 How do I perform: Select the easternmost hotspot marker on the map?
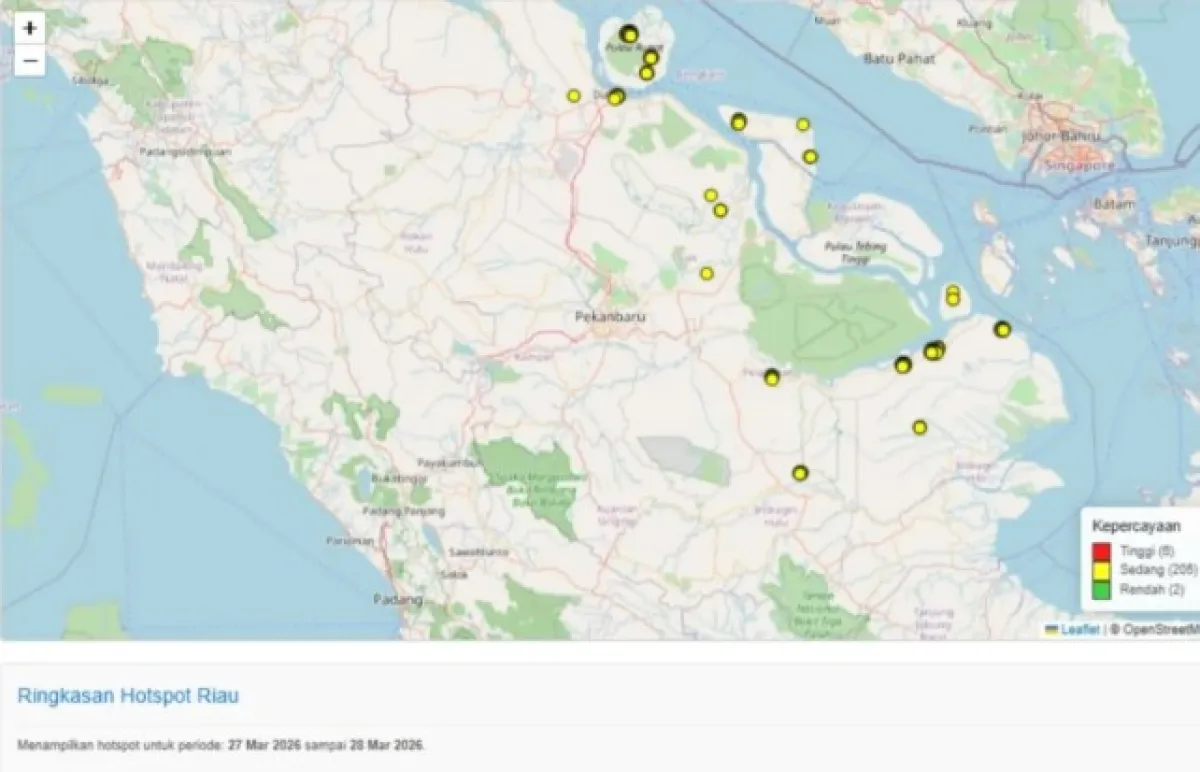[1002, 330]
